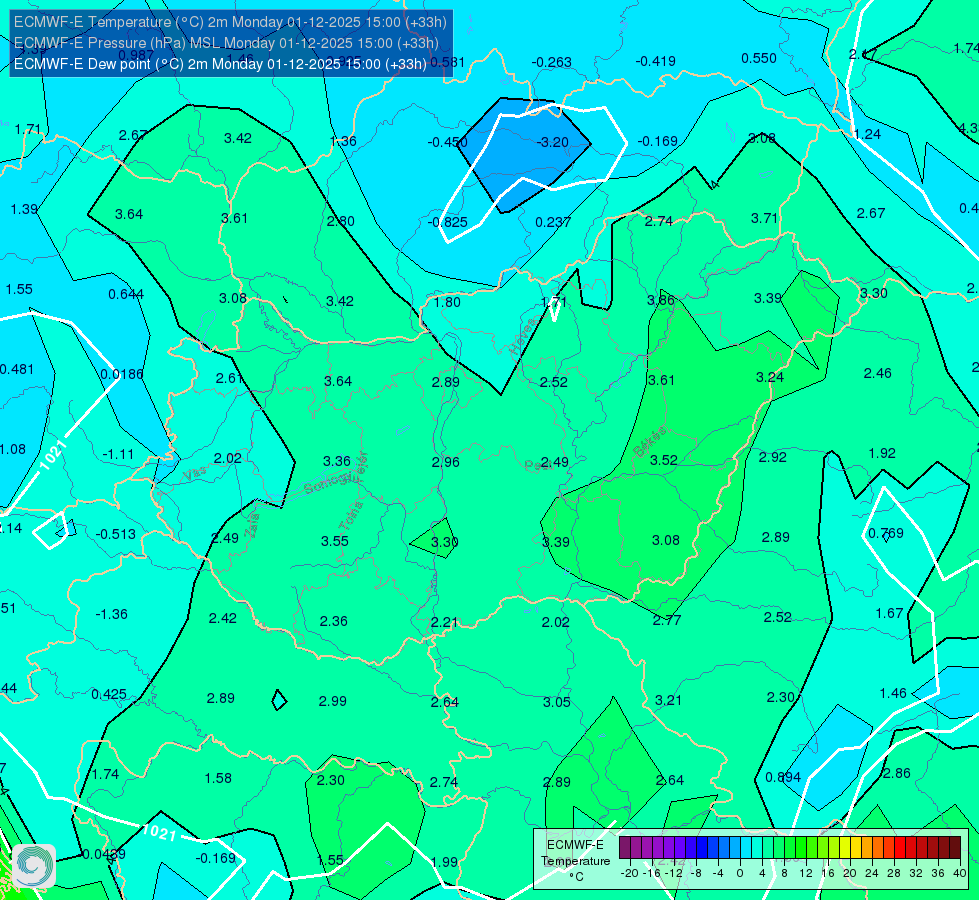Click the 1.92 temperature value
Screen dimensions: 979x900
pos(882,453)
